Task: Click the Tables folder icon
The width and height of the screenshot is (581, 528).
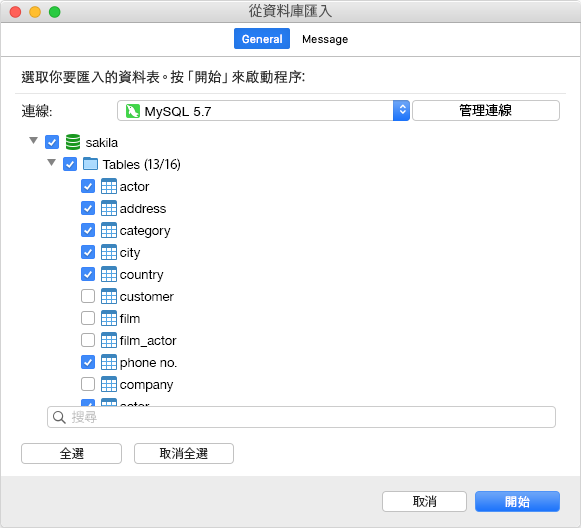Action: (90, 164)
